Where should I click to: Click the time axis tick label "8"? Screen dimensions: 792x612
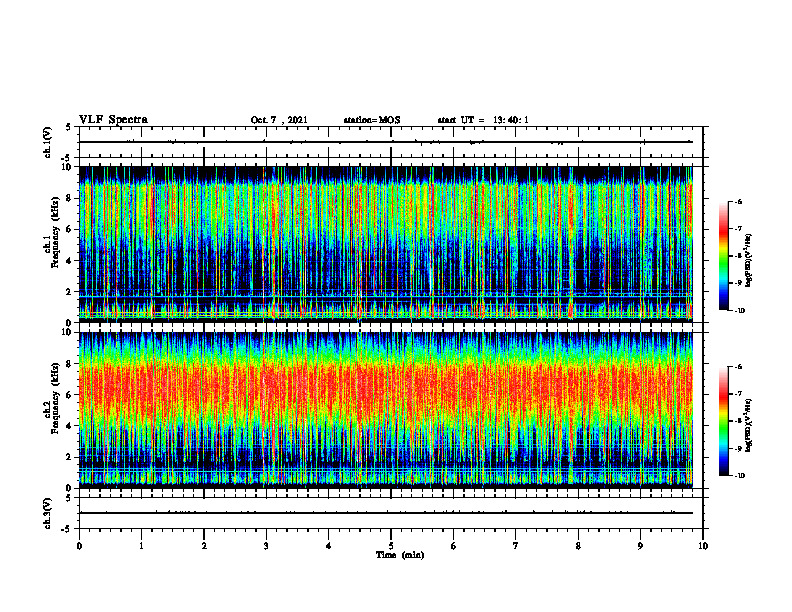(578, 546)
